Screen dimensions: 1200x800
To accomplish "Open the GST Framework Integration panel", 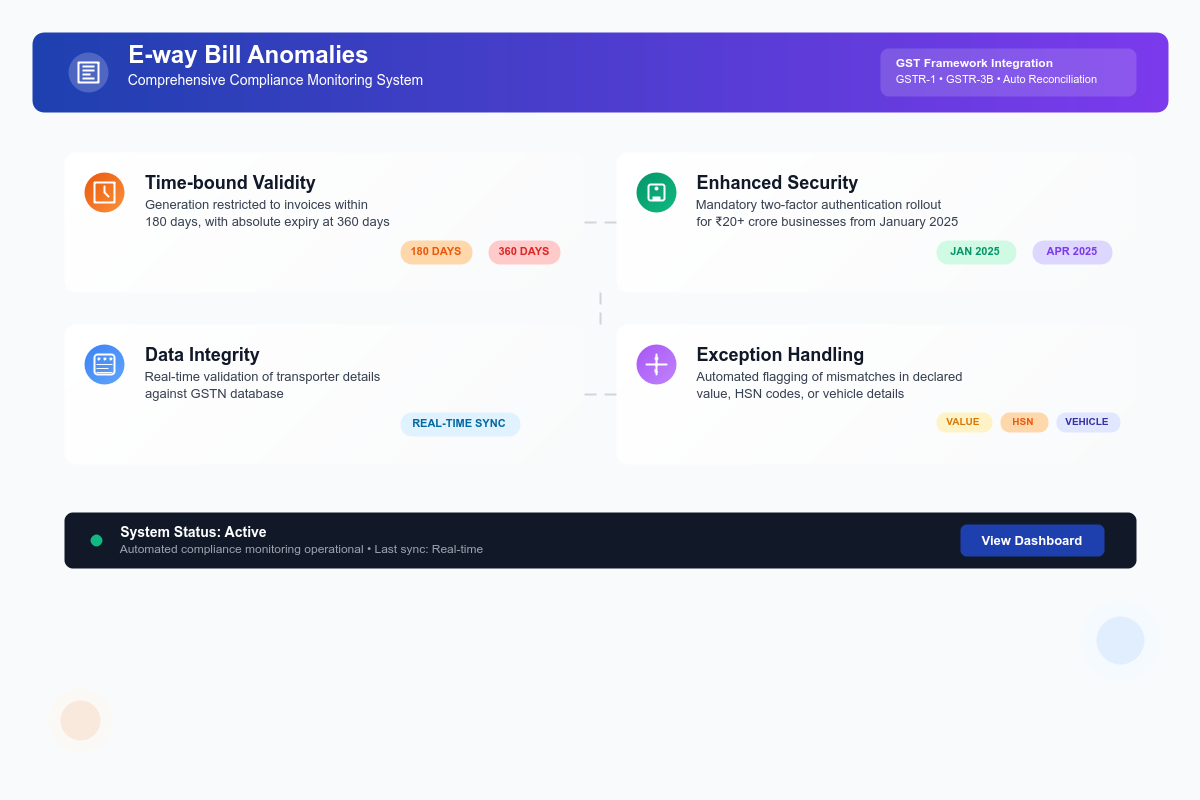I will [1008, 72].
